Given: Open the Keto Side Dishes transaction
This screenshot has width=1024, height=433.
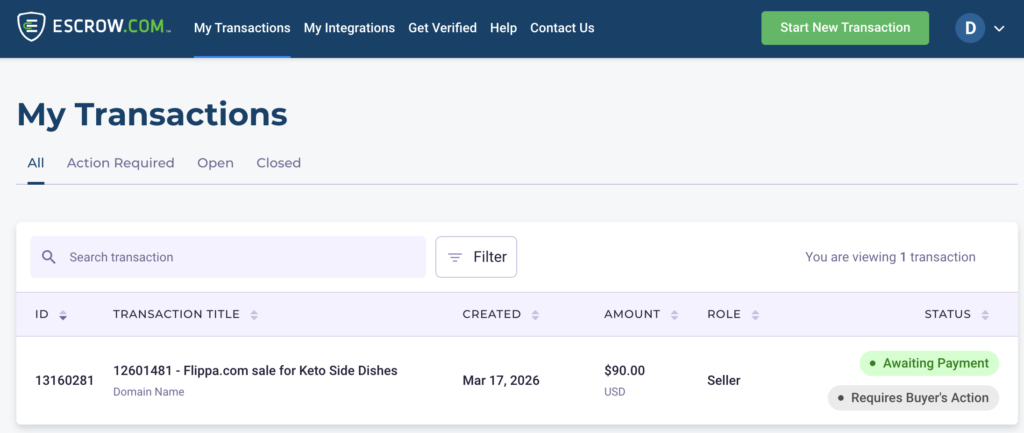Looking at the screenshot, I should coord(255,371).
